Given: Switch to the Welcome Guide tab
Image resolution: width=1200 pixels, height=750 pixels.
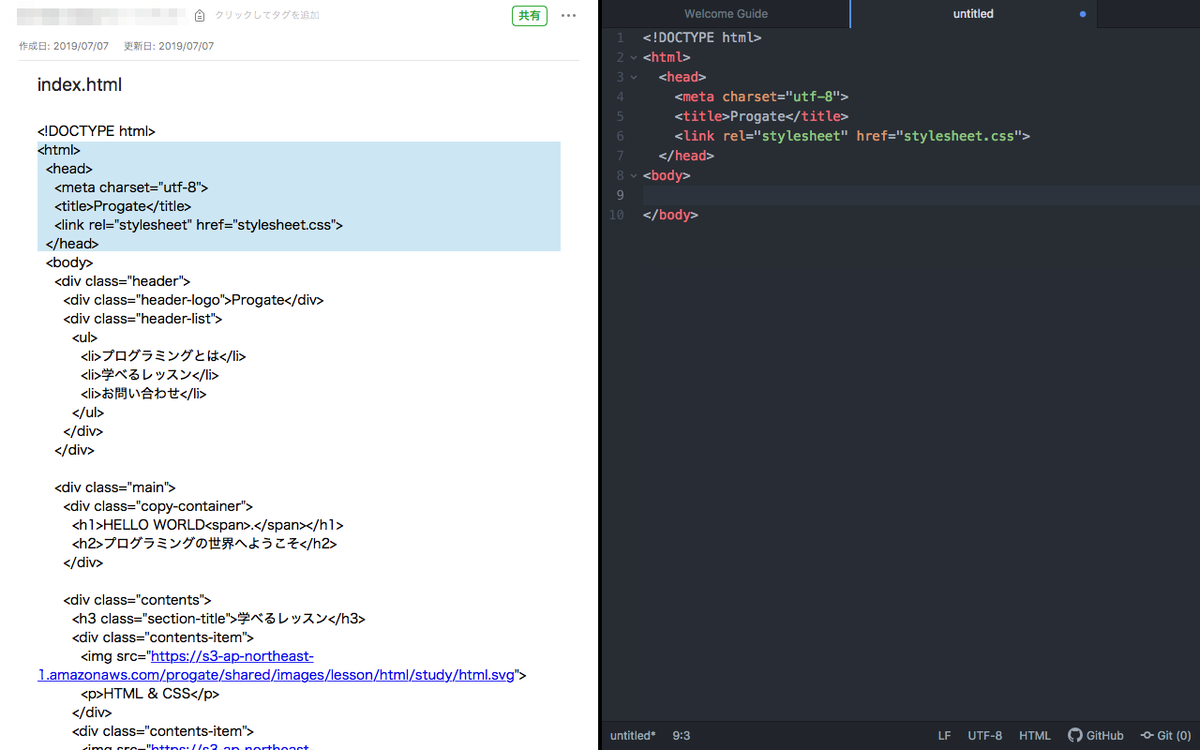Looking at the screenshot, I should [x=726, y=14].
